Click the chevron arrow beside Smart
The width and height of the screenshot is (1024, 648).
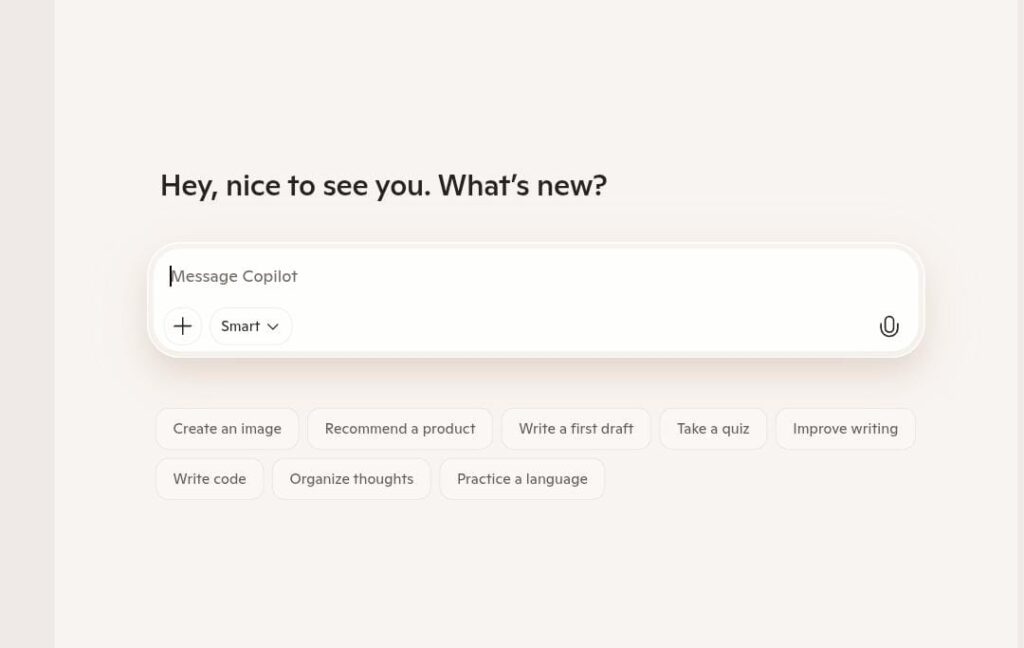point(273,327)
